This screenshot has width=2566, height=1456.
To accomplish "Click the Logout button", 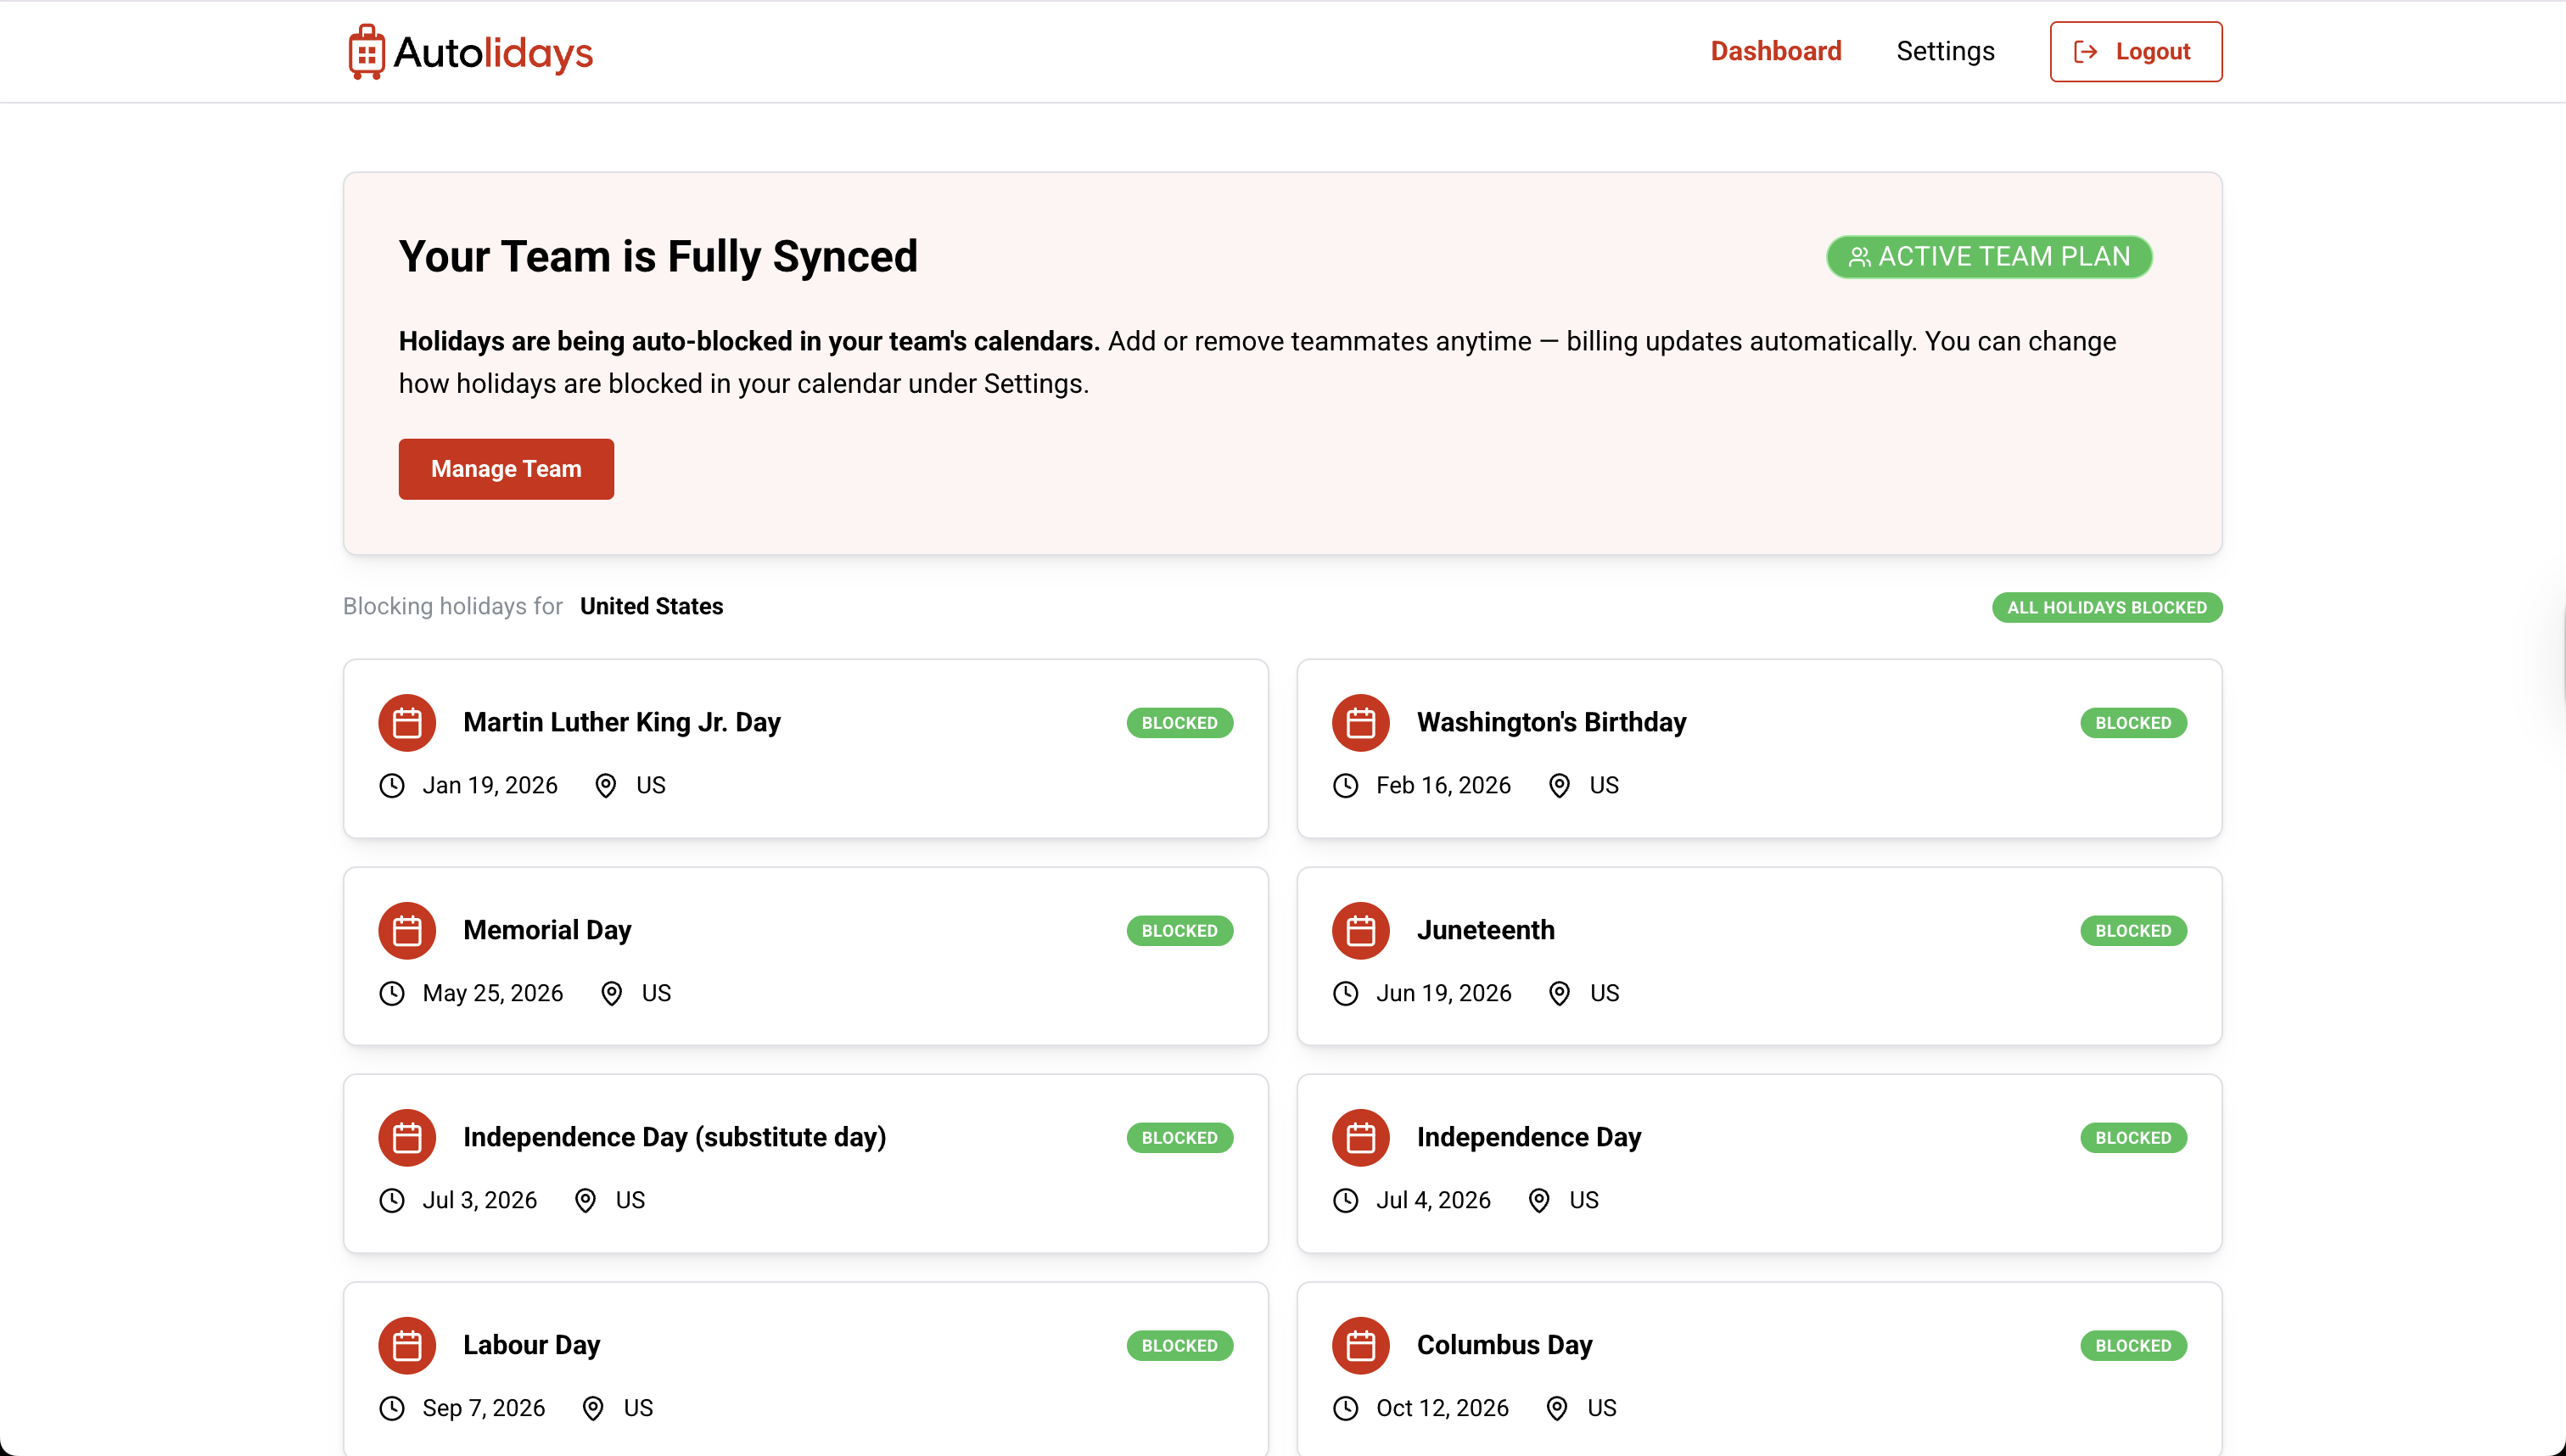I will pyautogui.click(x=2135, y=52).
